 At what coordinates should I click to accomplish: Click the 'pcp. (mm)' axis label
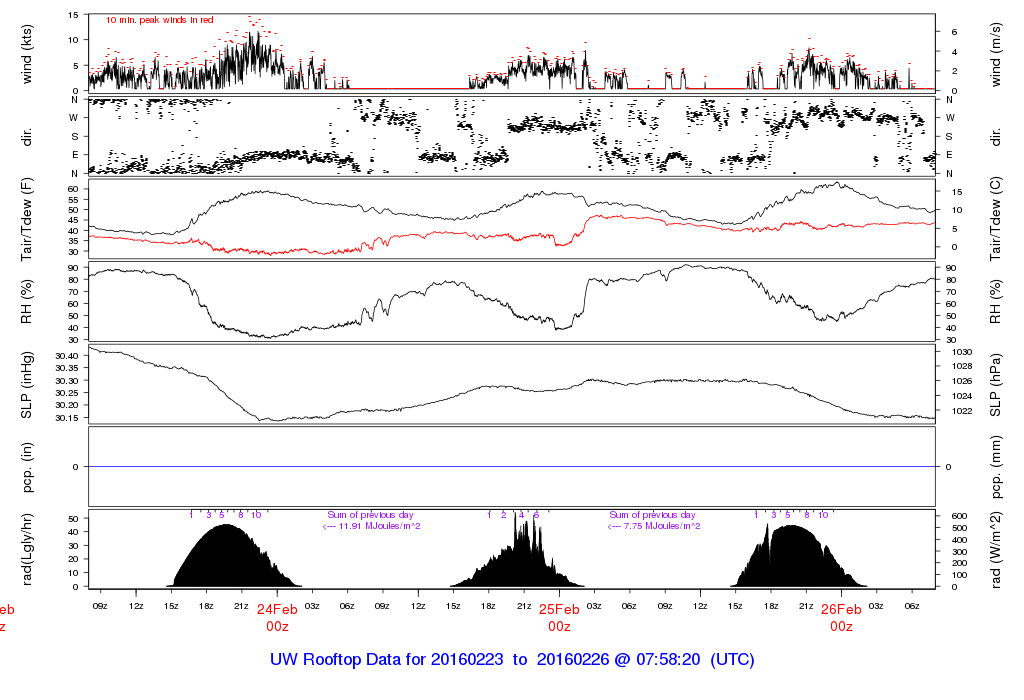pyautogui.click(x=996, y=467)
